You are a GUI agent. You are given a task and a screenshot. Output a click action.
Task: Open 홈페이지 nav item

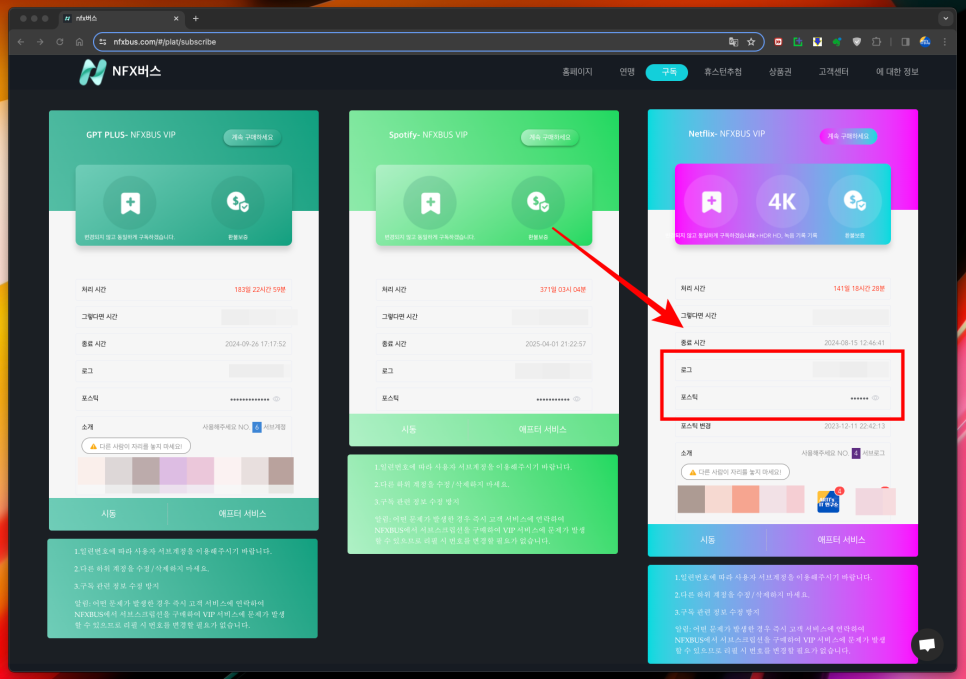tap(577, 72)
